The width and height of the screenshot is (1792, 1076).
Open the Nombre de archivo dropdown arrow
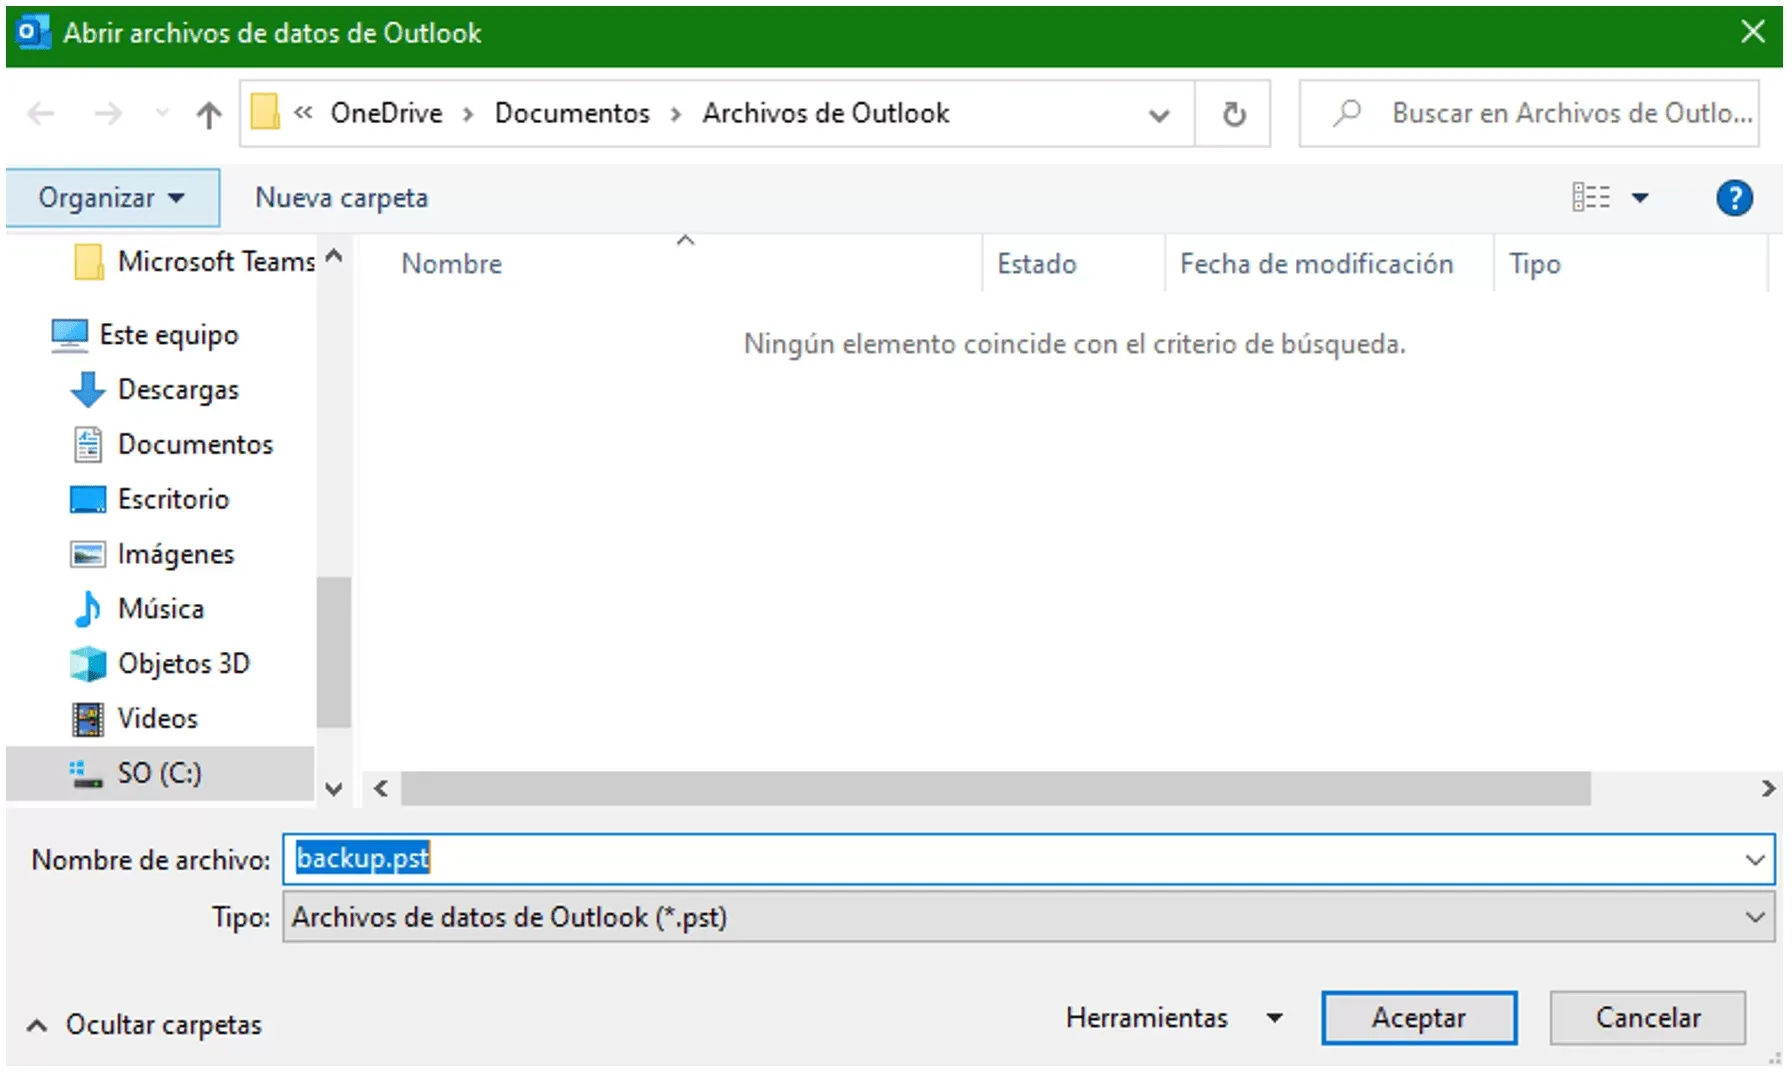pyautogui.click(x=1755, y=859)
